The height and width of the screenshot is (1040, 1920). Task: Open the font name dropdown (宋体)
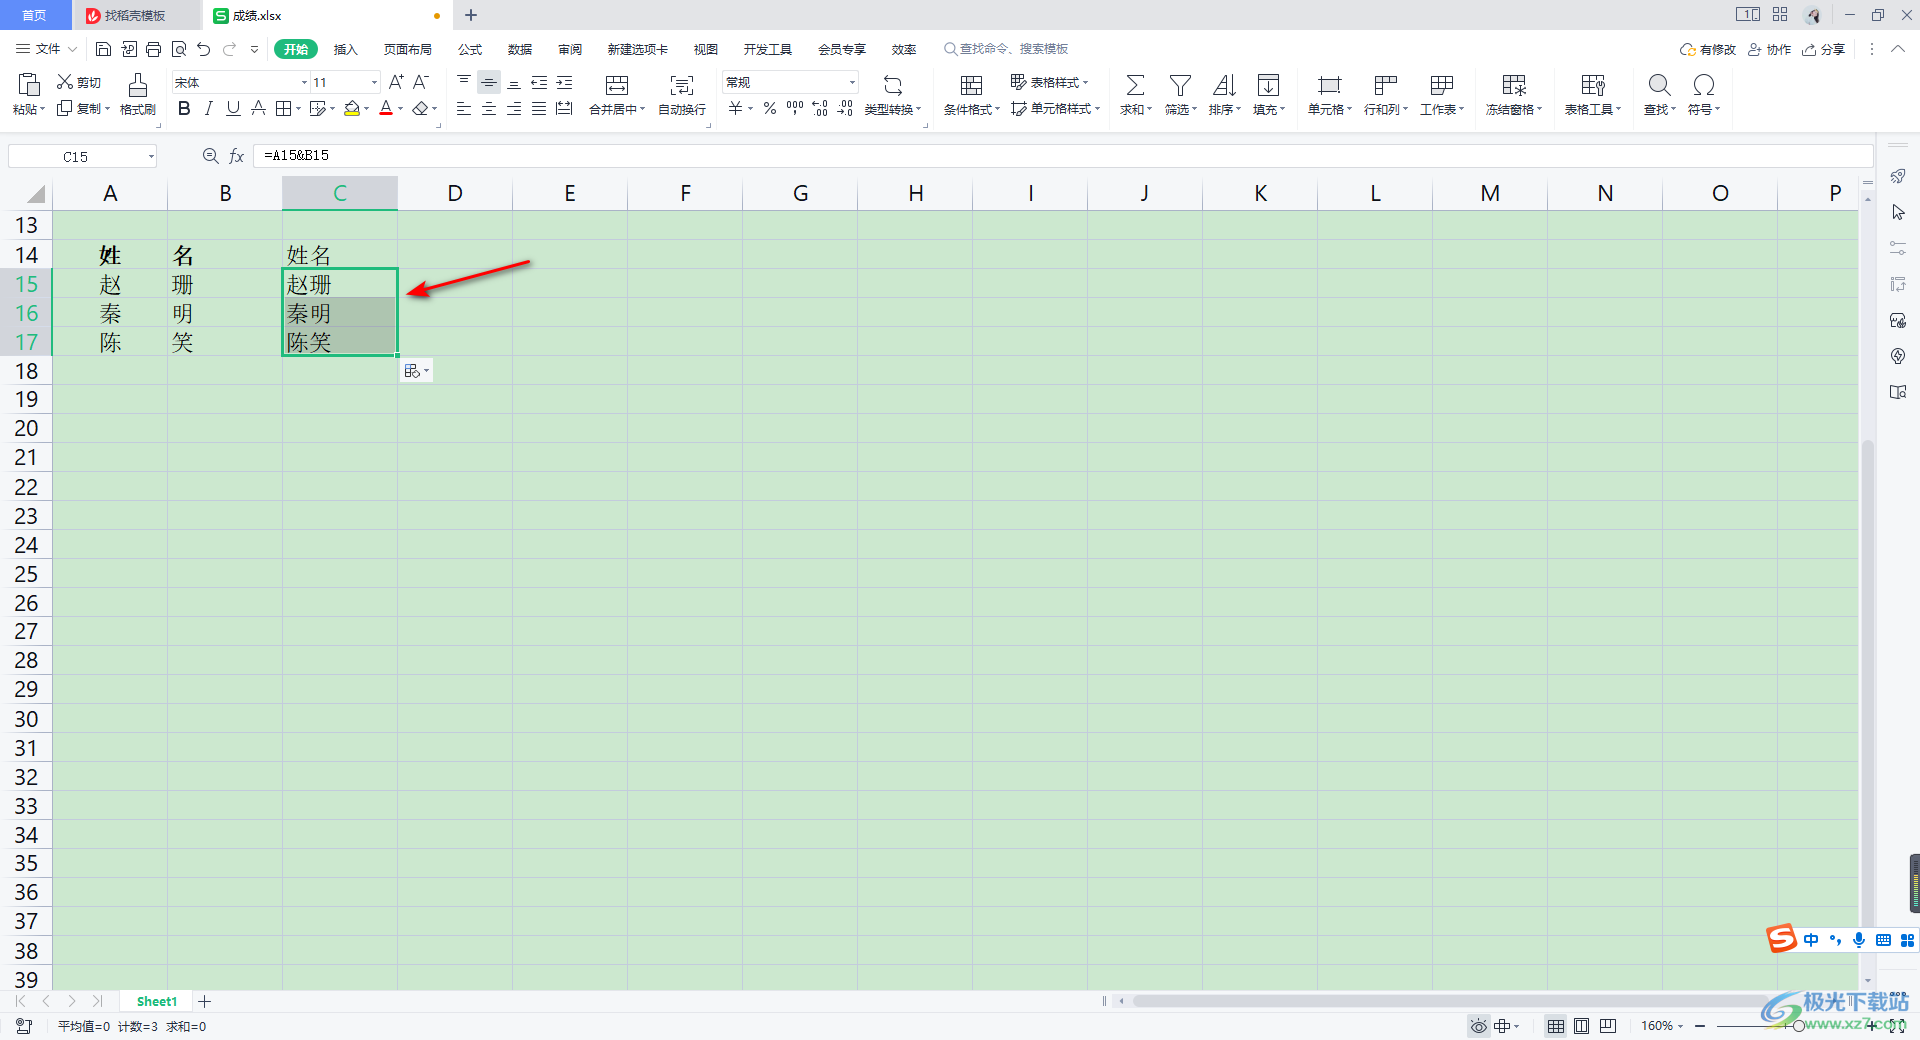coord(304,82)
